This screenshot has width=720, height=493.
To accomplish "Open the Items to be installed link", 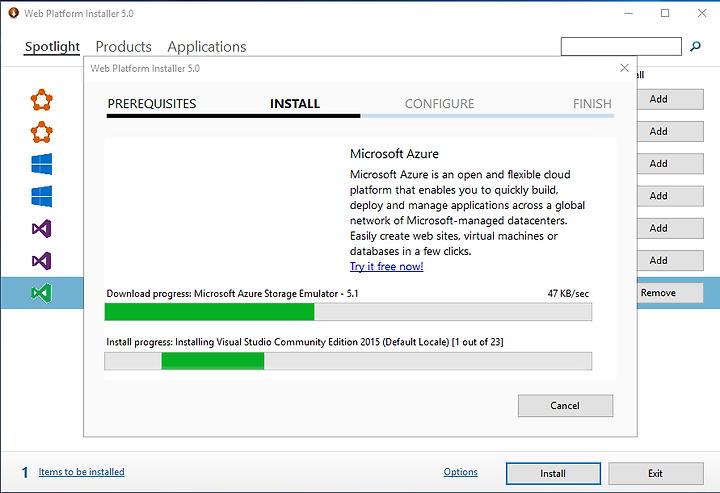I will [x=81, y=472].
